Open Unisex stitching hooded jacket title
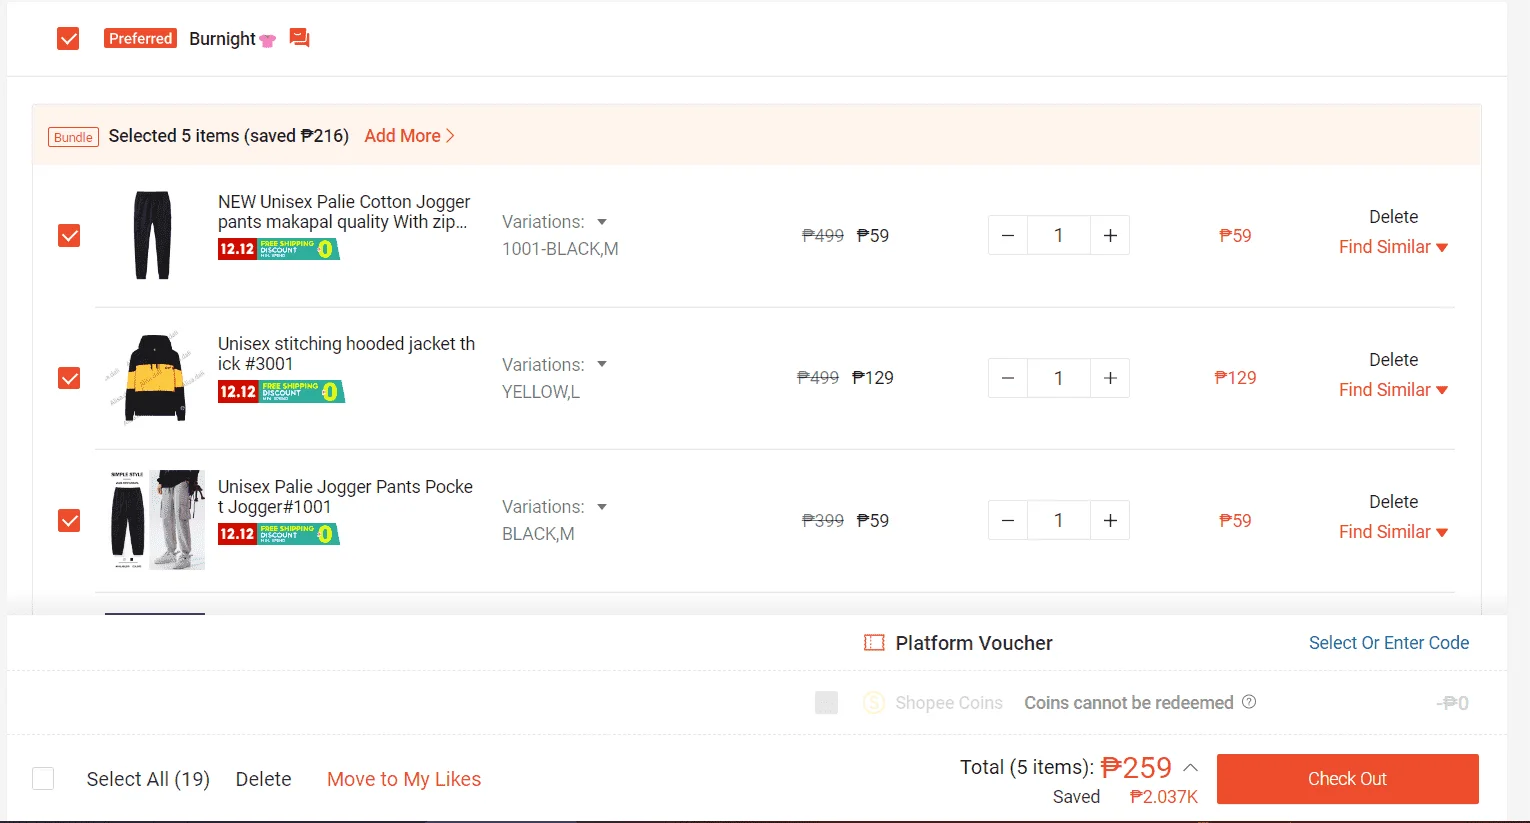 pyautogui.click(x=346, y=354)
